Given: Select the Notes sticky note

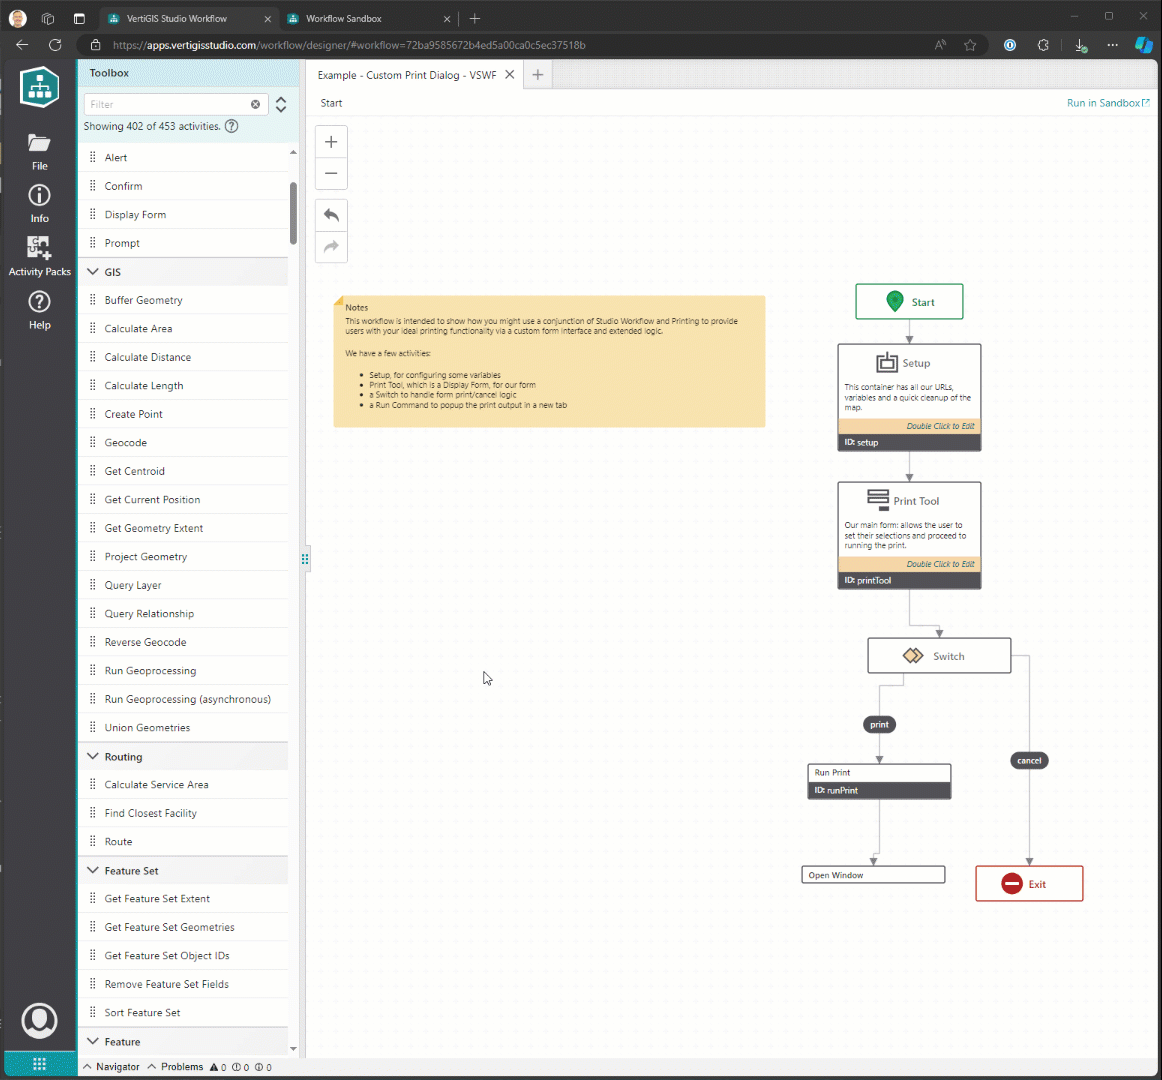Looking at the screenshot, I should pos(549,361).
